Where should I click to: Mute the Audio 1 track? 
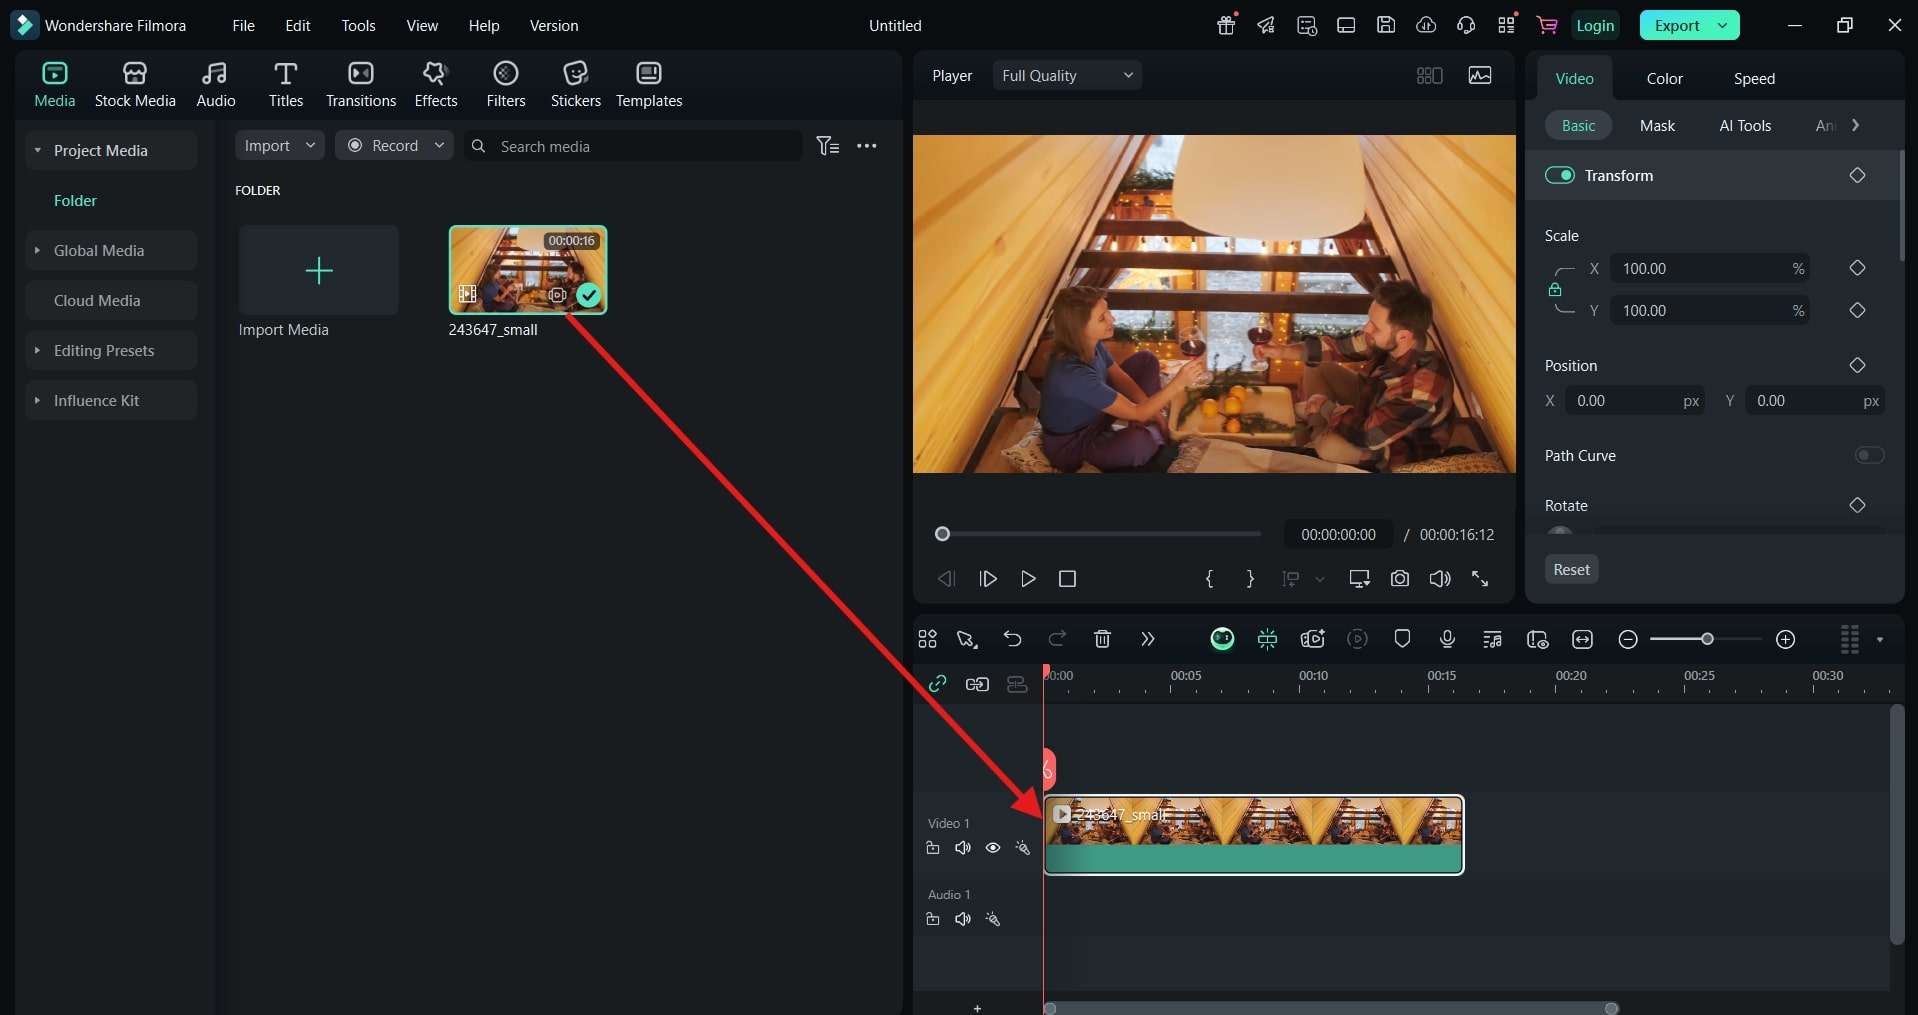tap(963, 919)
